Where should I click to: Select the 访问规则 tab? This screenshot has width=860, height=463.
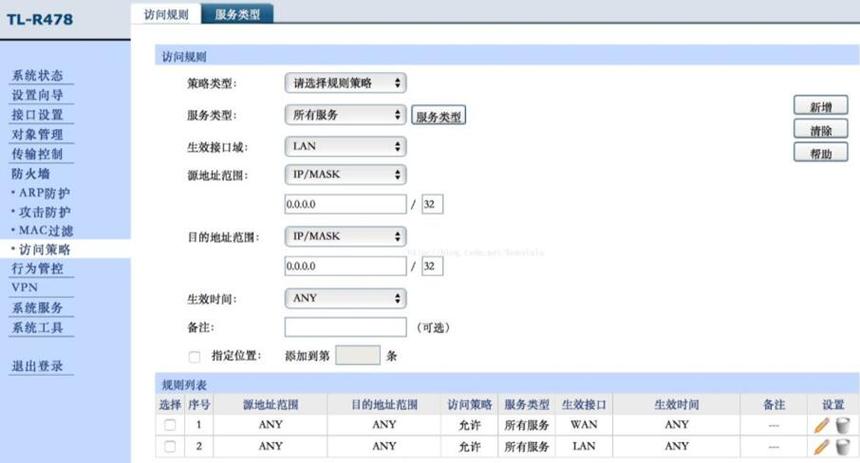point(166,14)
